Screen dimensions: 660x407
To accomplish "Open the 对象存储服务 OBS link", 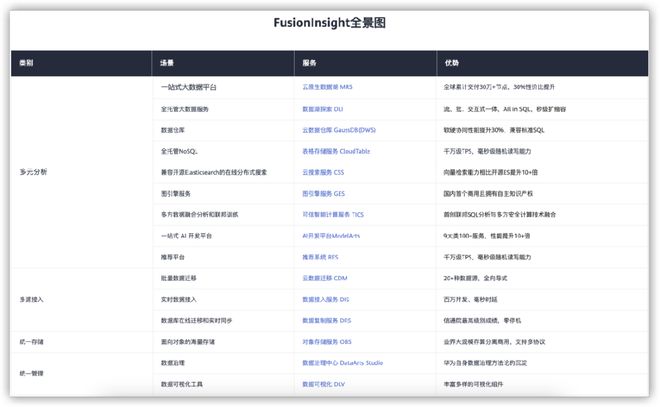I will pos(327,342).
